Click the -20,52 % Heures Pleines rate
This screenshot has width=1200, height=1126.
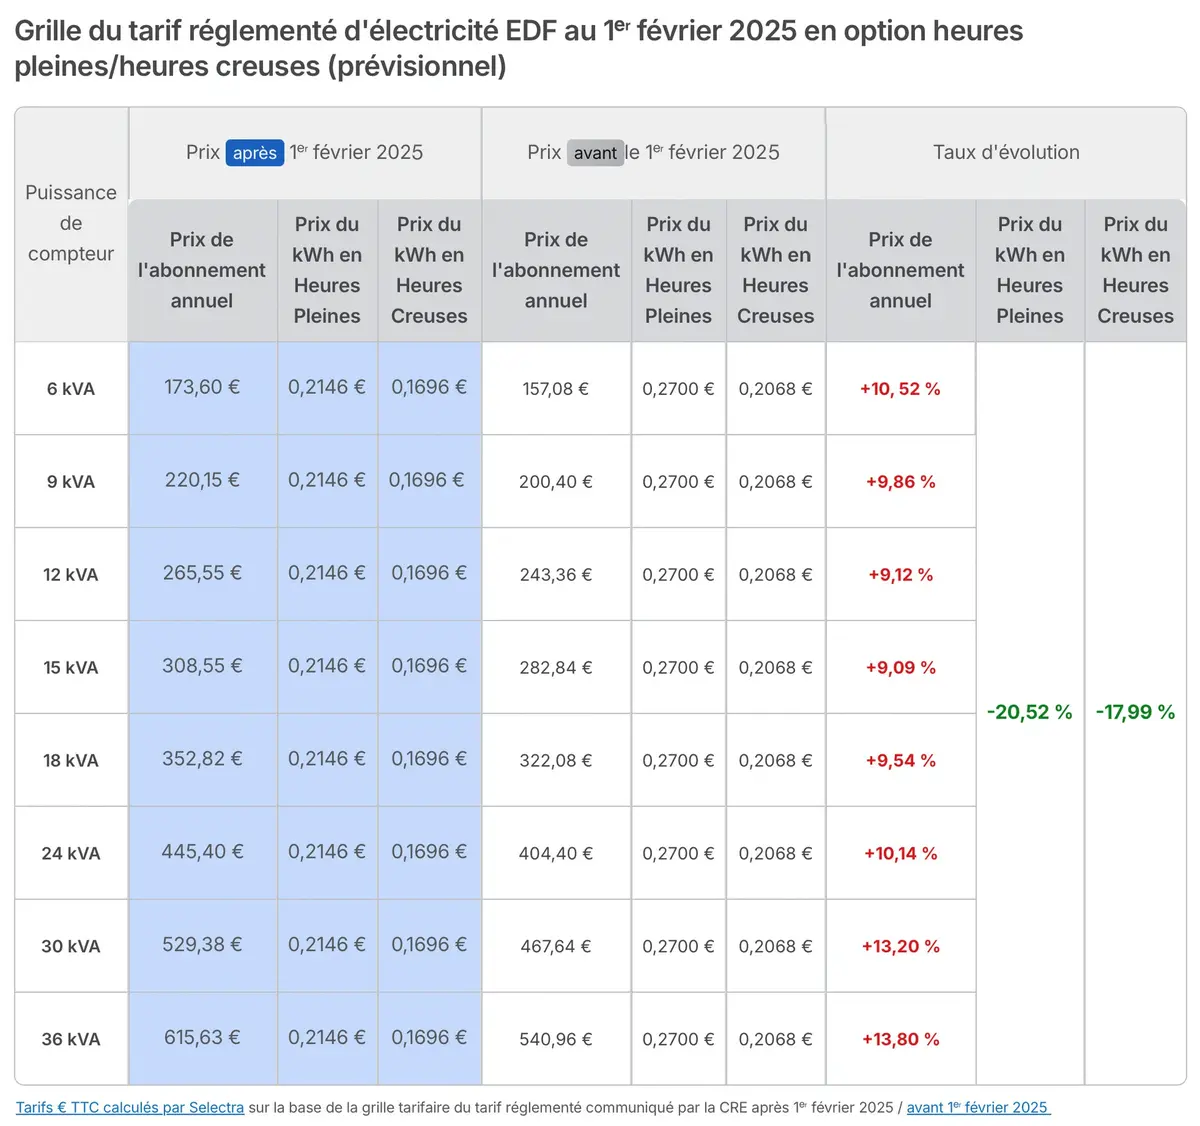tap(1029, 713)
